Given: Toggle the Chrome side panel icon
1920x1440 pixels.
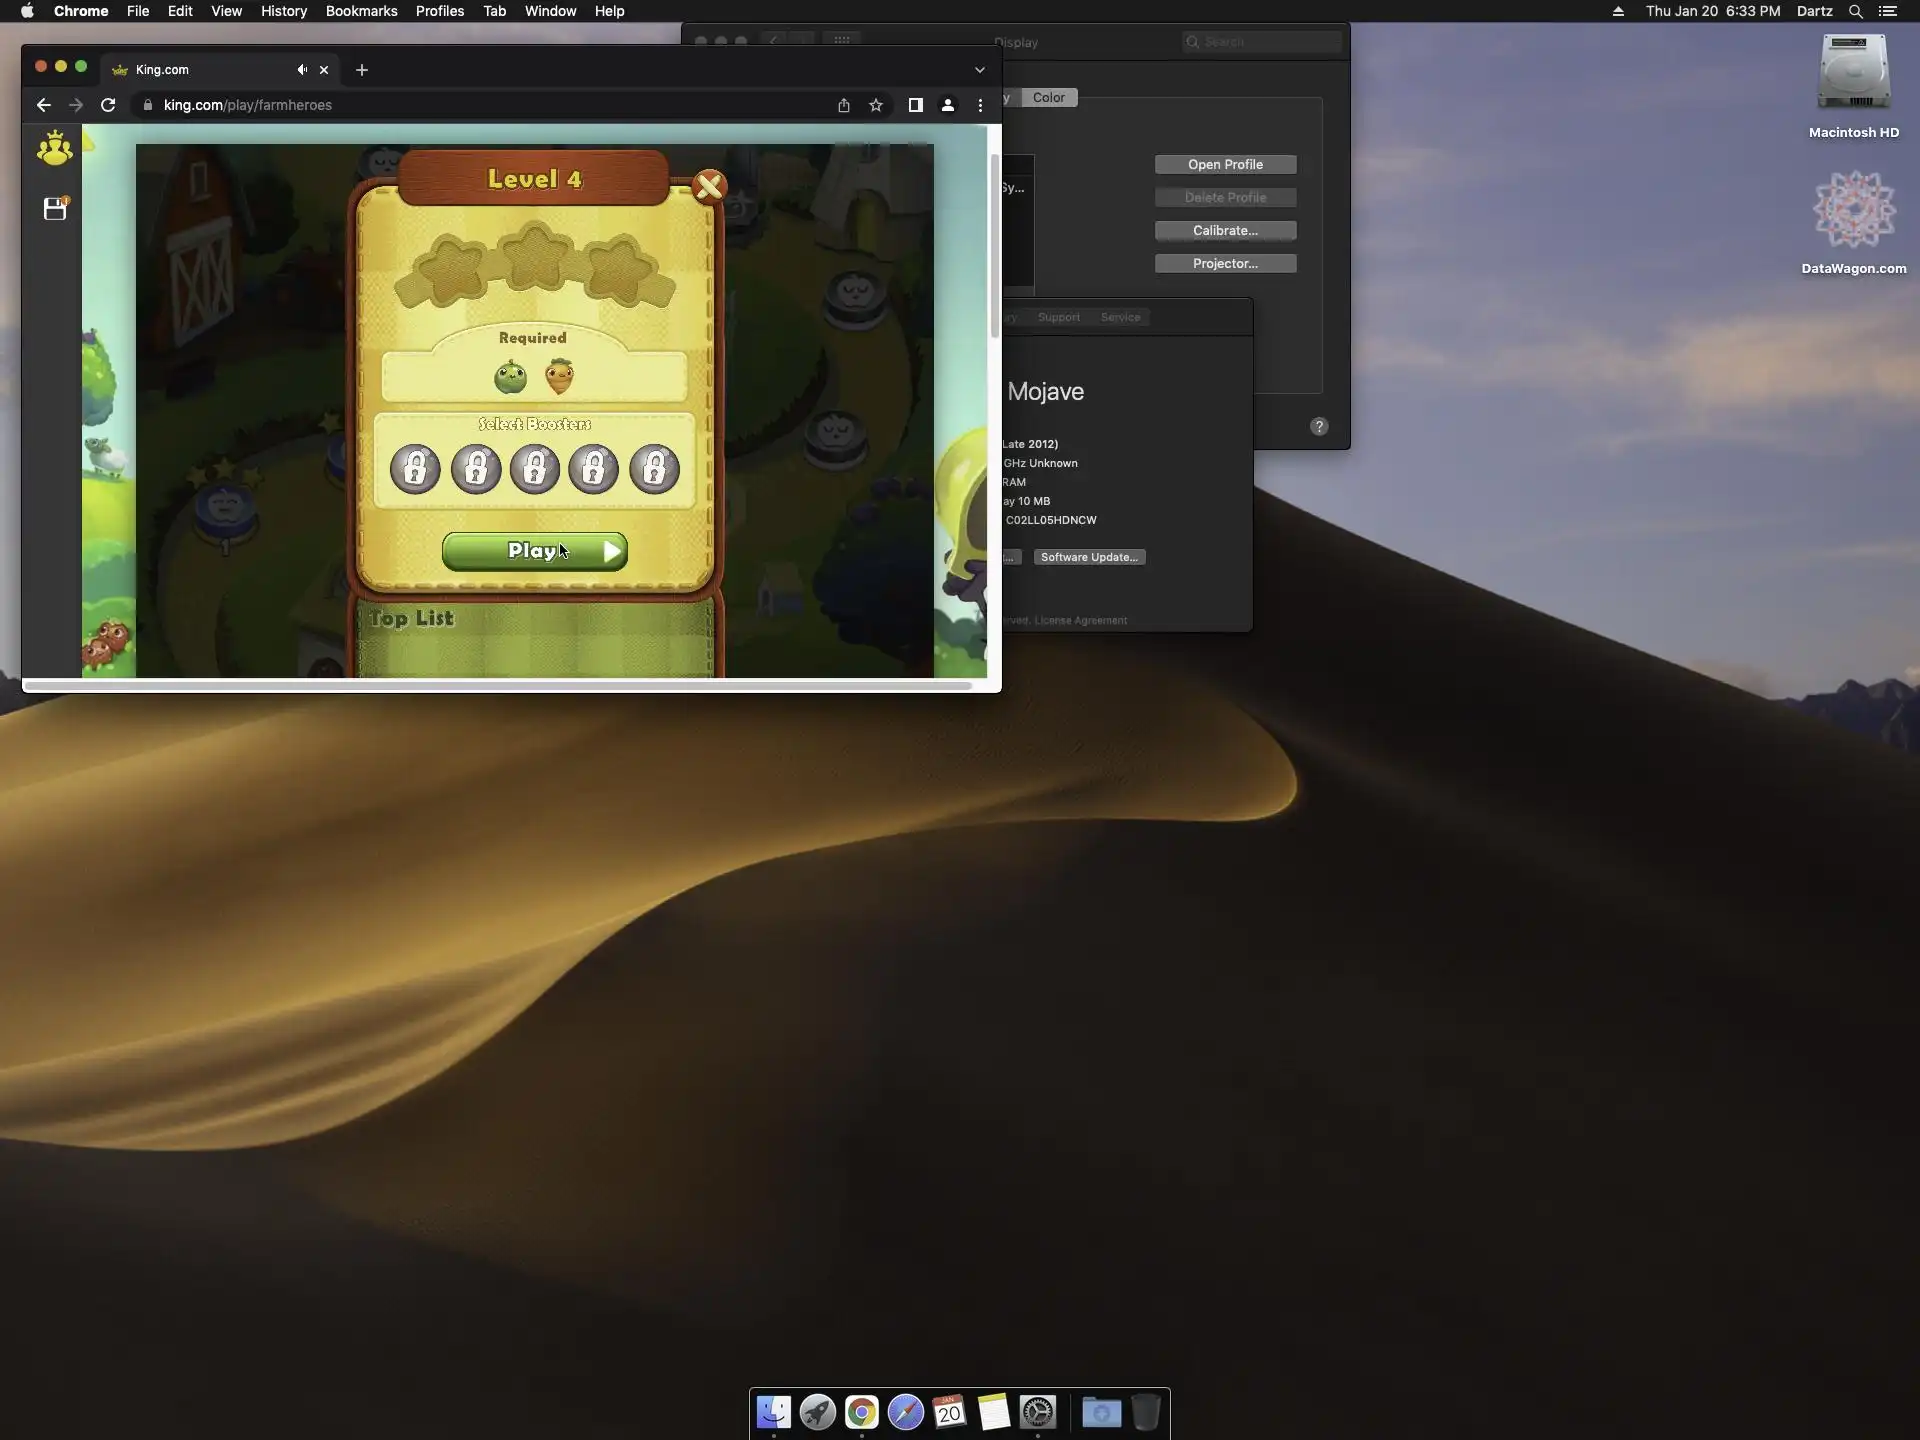Looking at the screenshot, I should (x=915, y=105).
